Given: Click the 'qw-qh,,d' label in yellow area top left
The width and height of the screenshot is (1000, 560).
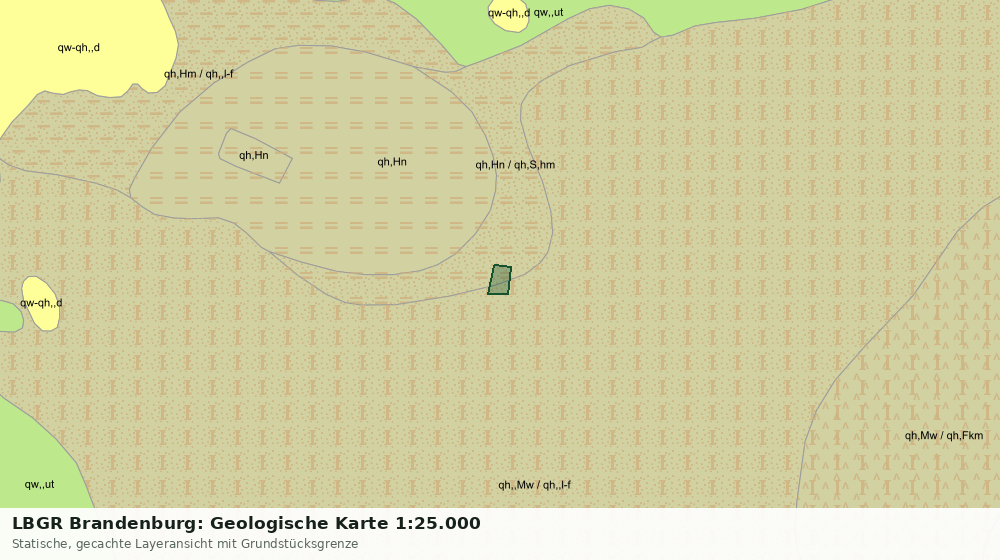Looking at the screenshot, I should [x=78, y=48].
